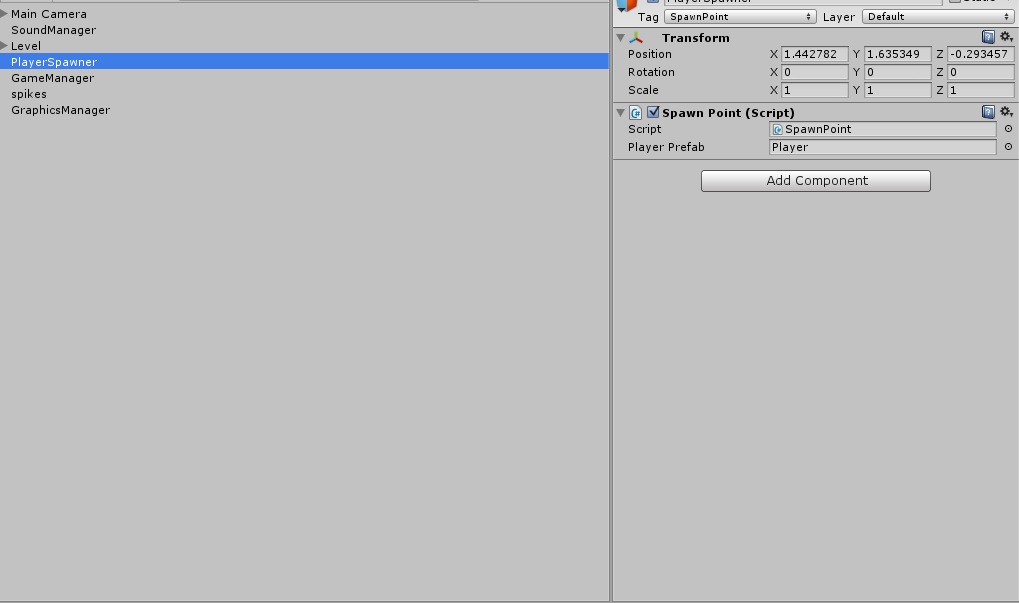This screenshot has height=603, width=1019.
Task: Expand the Main Camera hierarchy item
Action: tap(4, 14)
